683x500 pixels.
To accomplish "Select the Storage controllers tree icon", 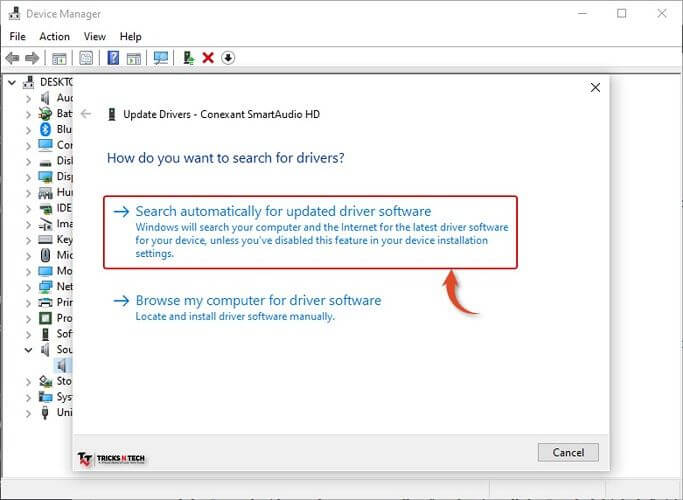I will point(45,381).
